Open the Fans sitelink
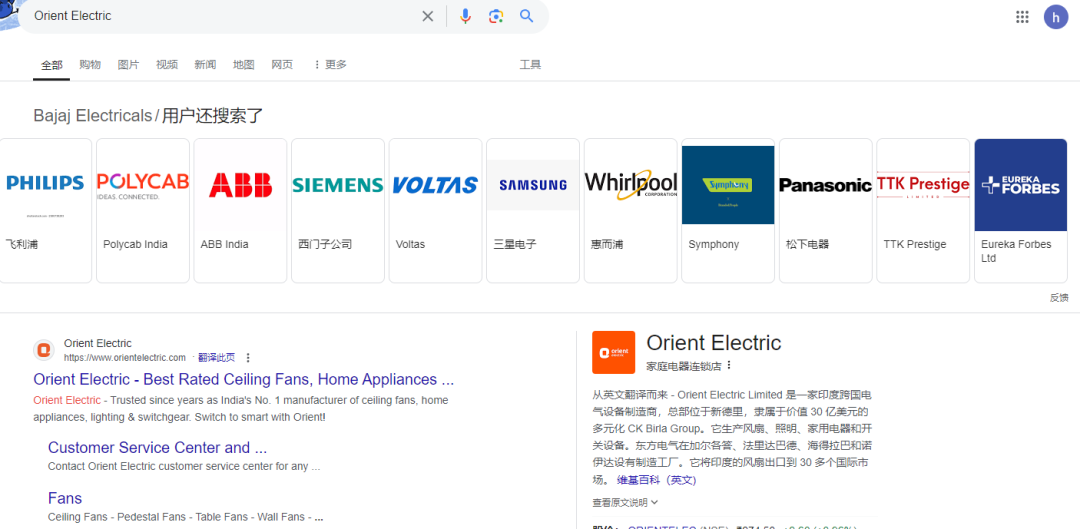 (65, 498)
